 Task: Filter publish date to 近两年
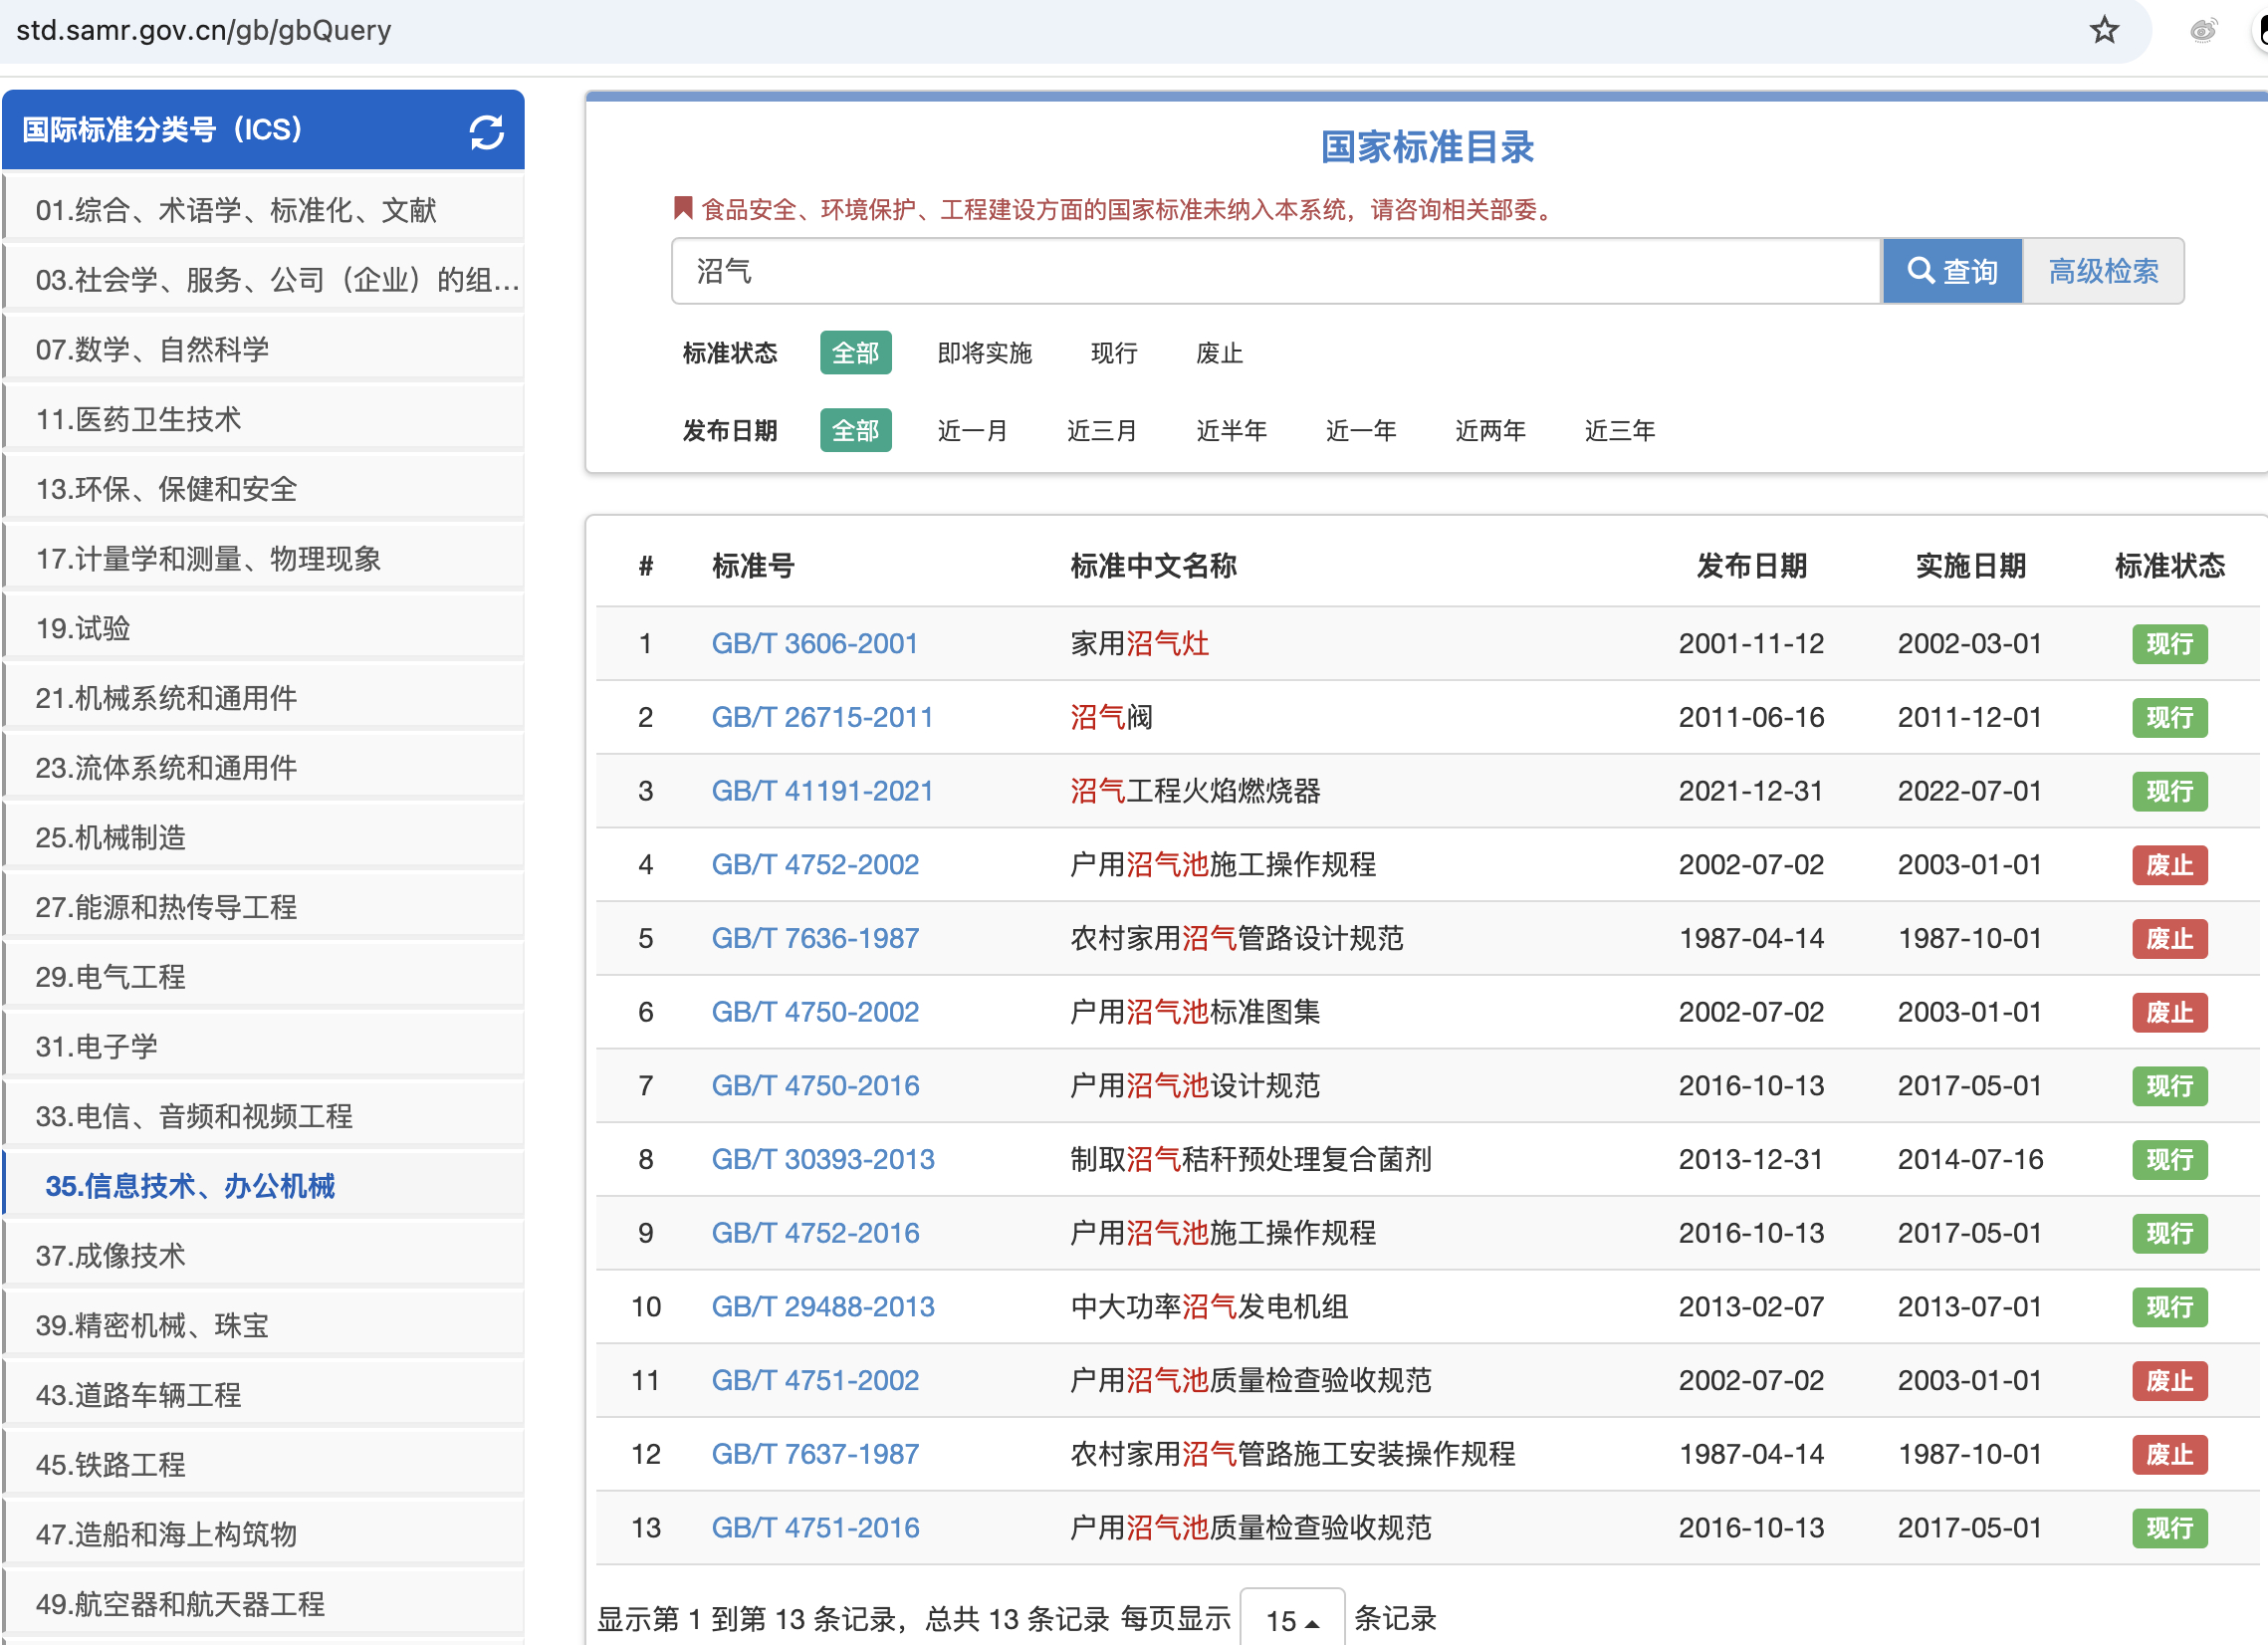coord(1490,430)
